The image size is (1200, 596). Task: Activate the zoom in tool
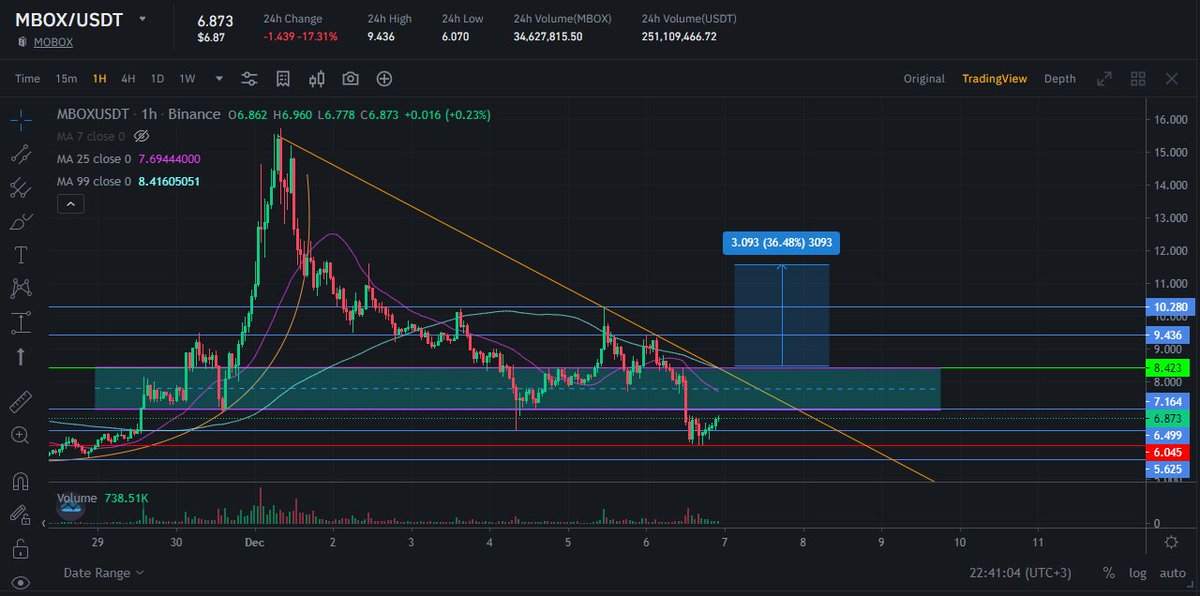point(20,435)
